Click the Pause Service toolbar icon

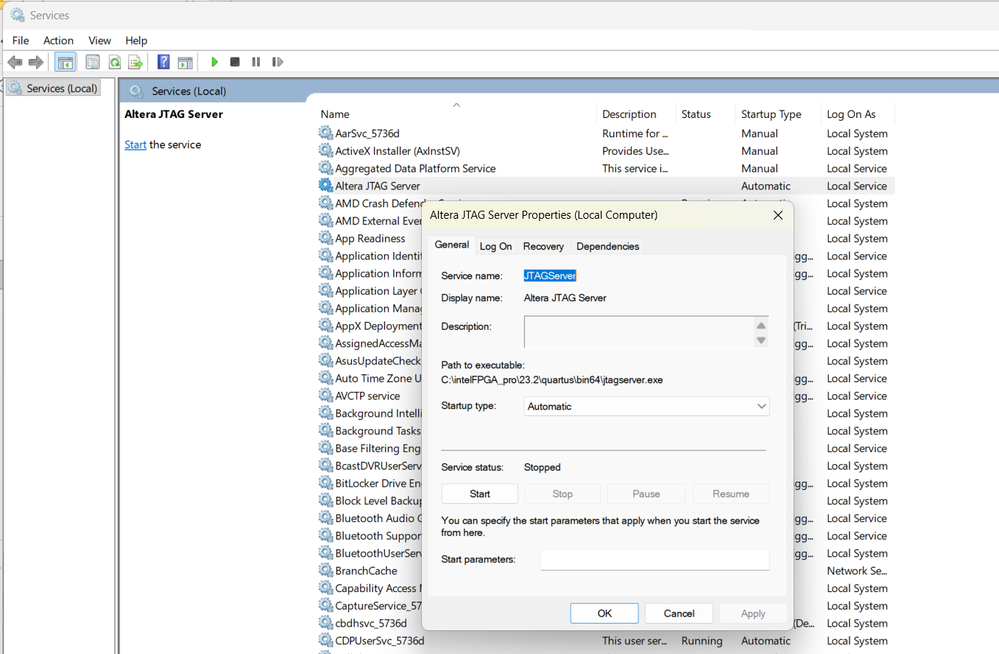(x=256, y=62)
